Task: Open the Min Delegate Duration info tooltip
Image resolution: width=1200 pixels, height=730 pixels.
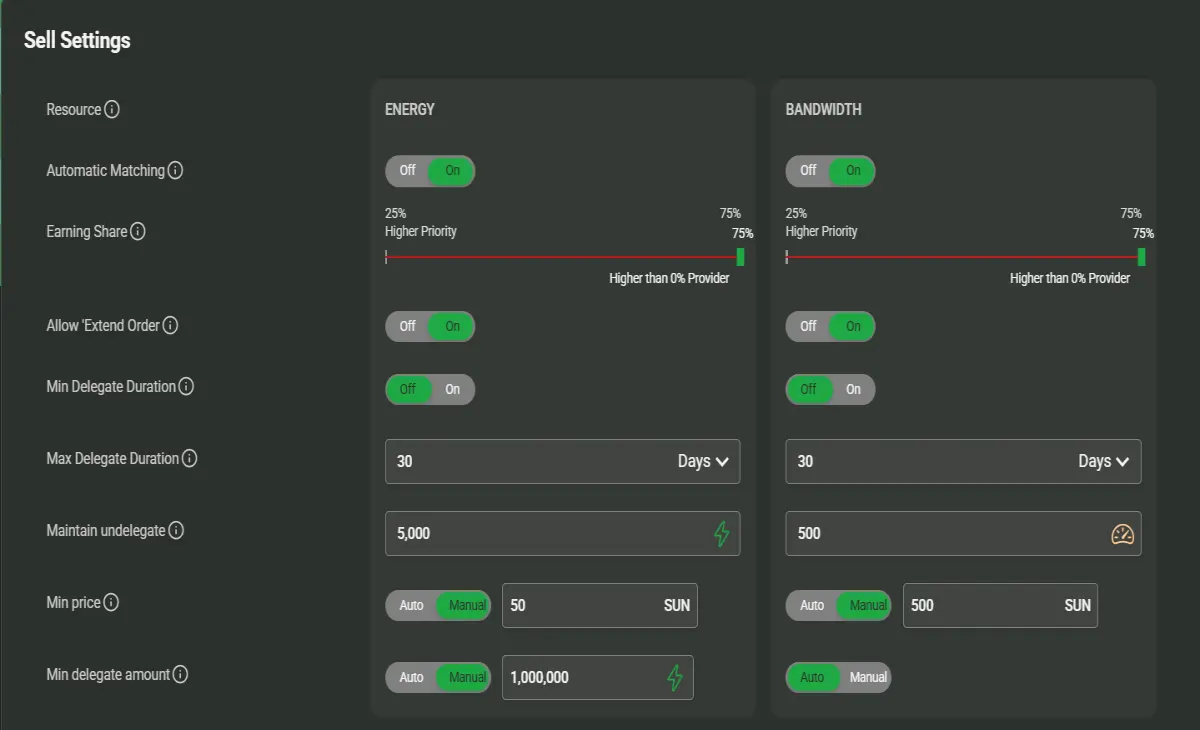Action: (x=186, y=386)
